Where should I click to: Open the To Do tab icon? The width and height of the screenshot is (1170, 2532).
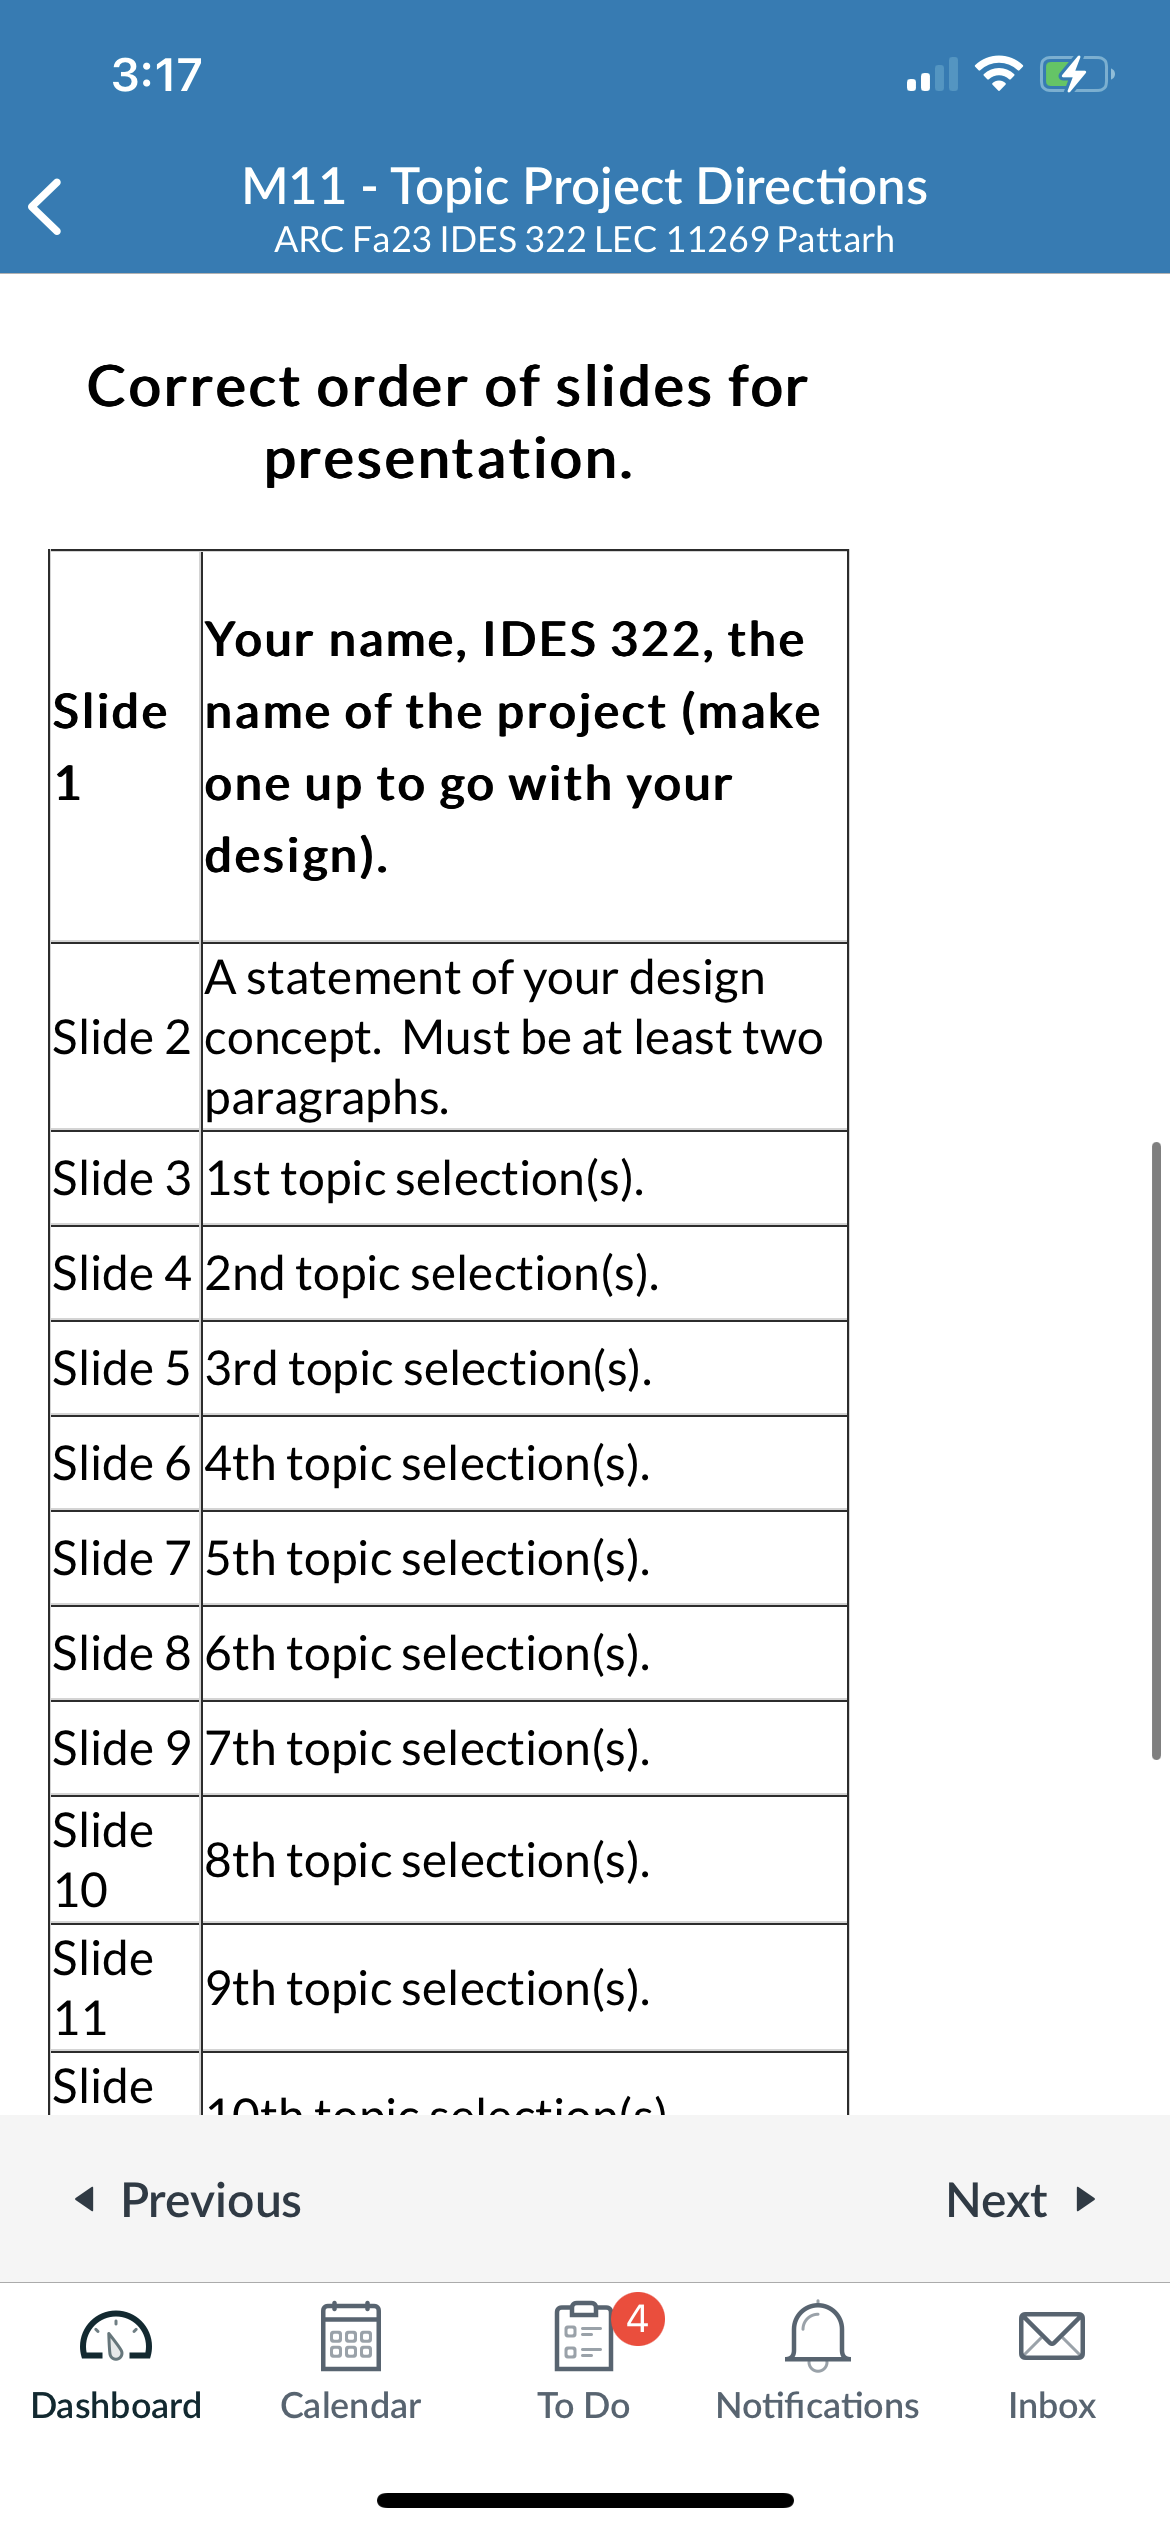coord(583,2336)
